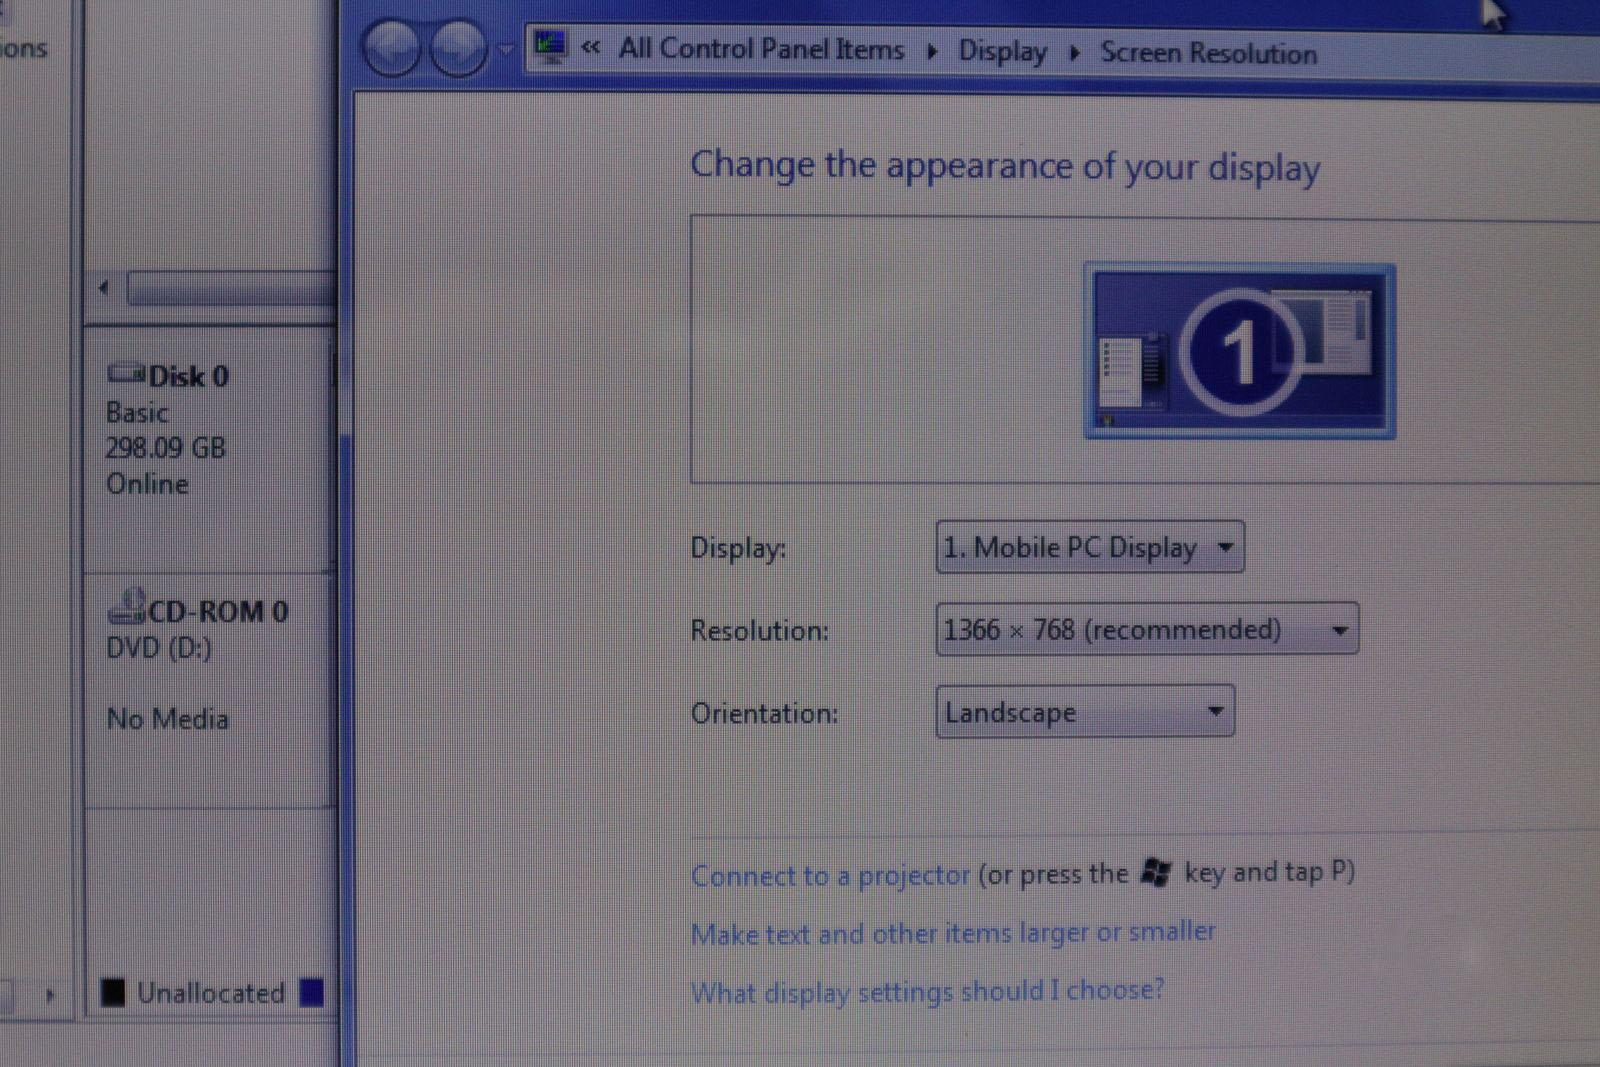Screen dimensions: 1600x1067
Task: Click the blue legend swatch beside Unallocated
Action: click(312, 992)
